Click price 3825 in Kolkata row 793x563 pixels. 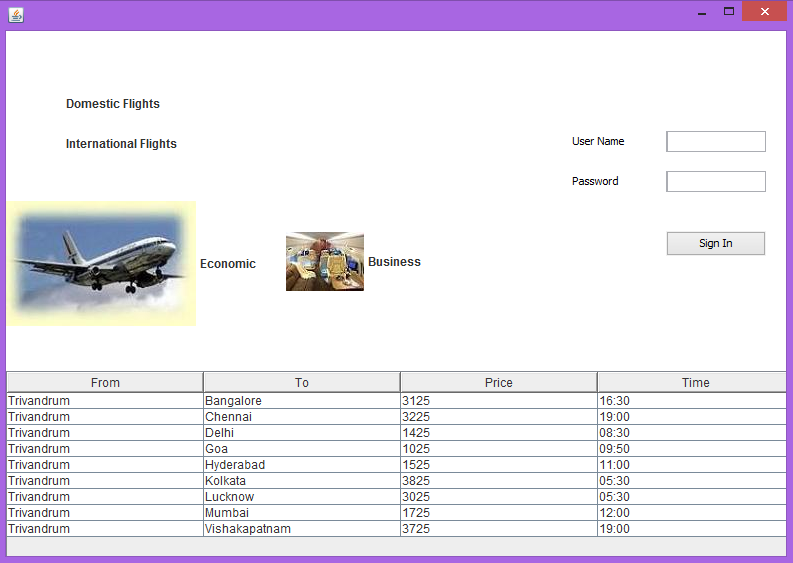point(499,481)
